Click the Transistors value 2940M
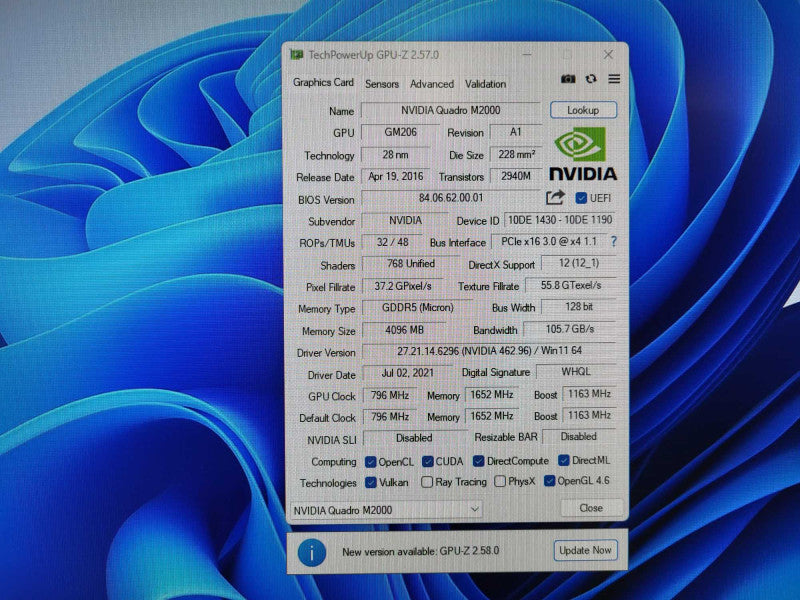 click(516, 176)
